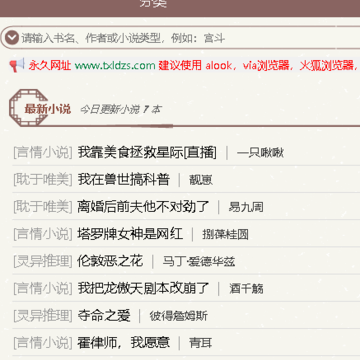The width and height of the screenshot is (360, 360).
Task: Open novel 夺命之爱
Action: tap(104, 315)
